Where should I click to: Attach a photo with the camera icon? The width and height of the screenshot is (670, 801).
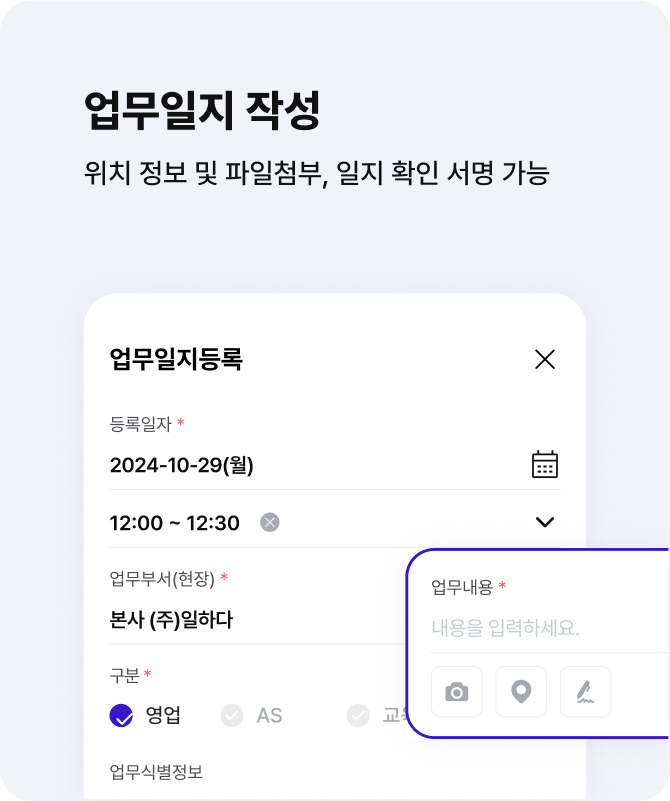click(x=457, y=692)
